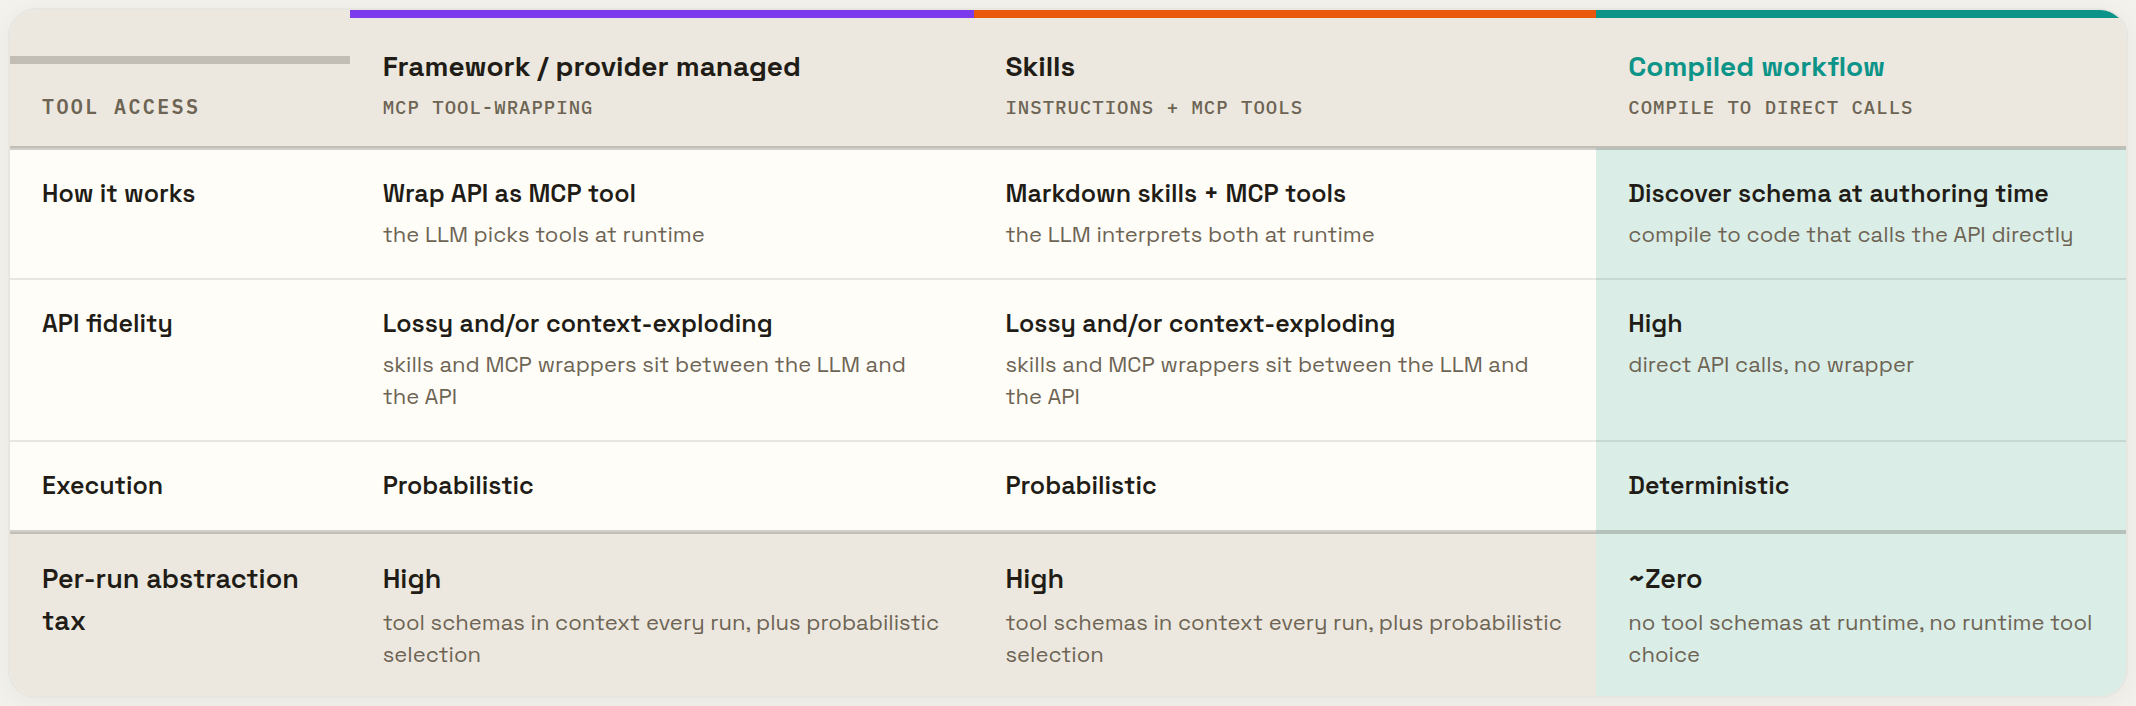
Task: Click the purple bar above Framework column
Action: (661, 14)
